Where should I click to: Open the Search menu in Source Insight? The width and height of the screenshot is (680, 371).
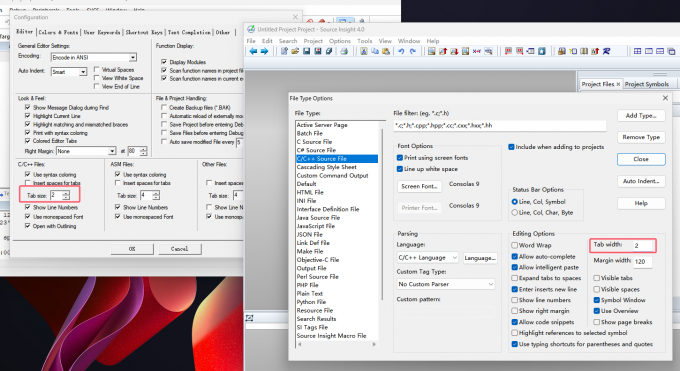288,41
